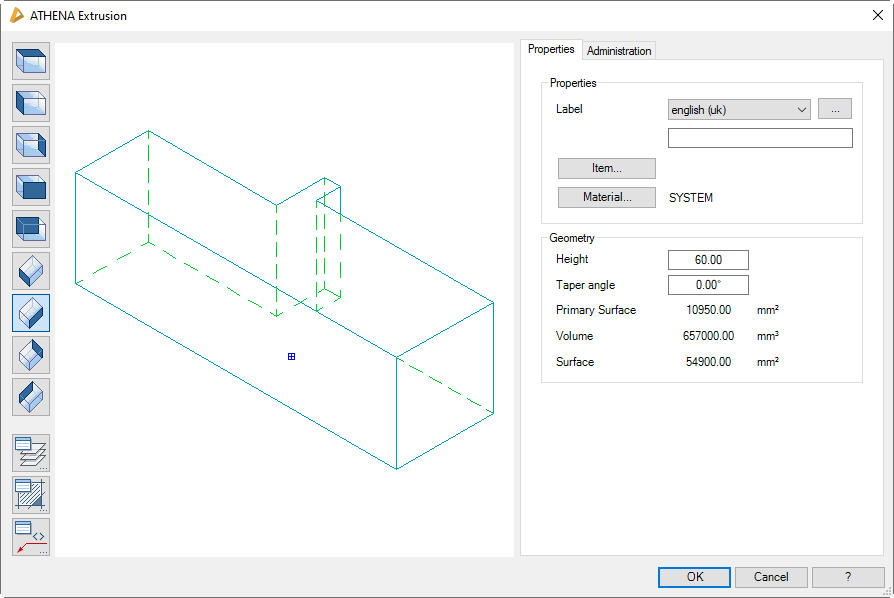Open the Material... dialog button

[x=607, y=198]
